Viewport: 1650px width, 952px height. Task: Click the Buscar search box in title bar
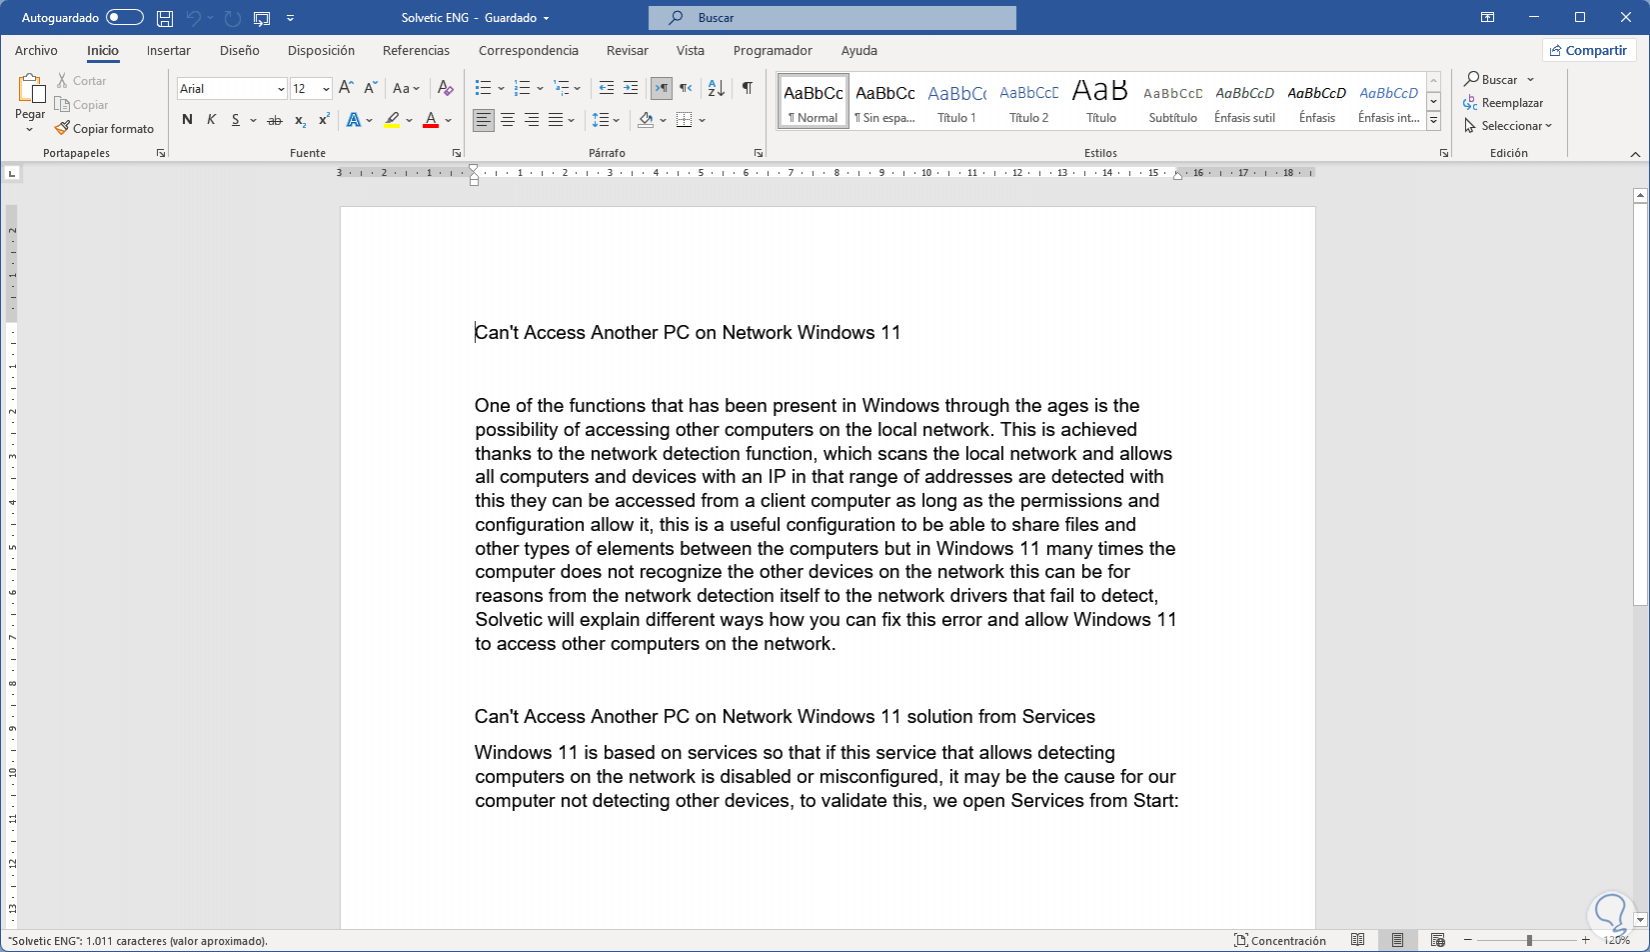(832, 18)
